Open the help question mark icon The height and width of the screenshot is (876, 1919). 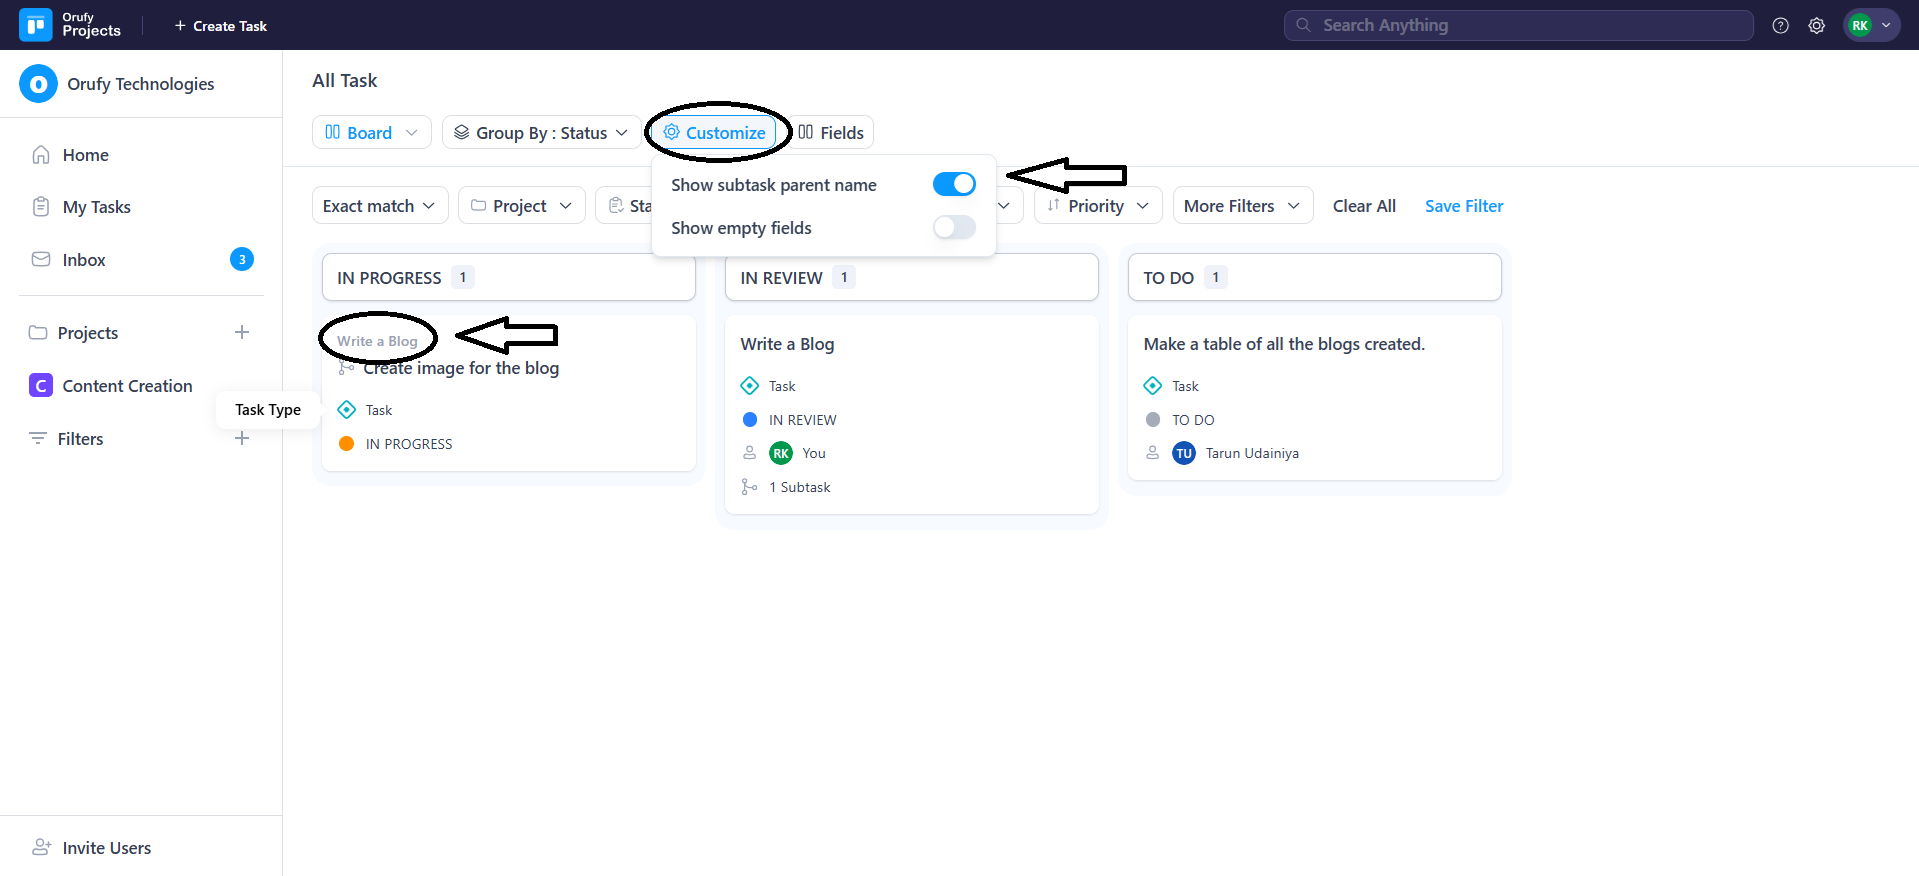(x=1780, y=26)
